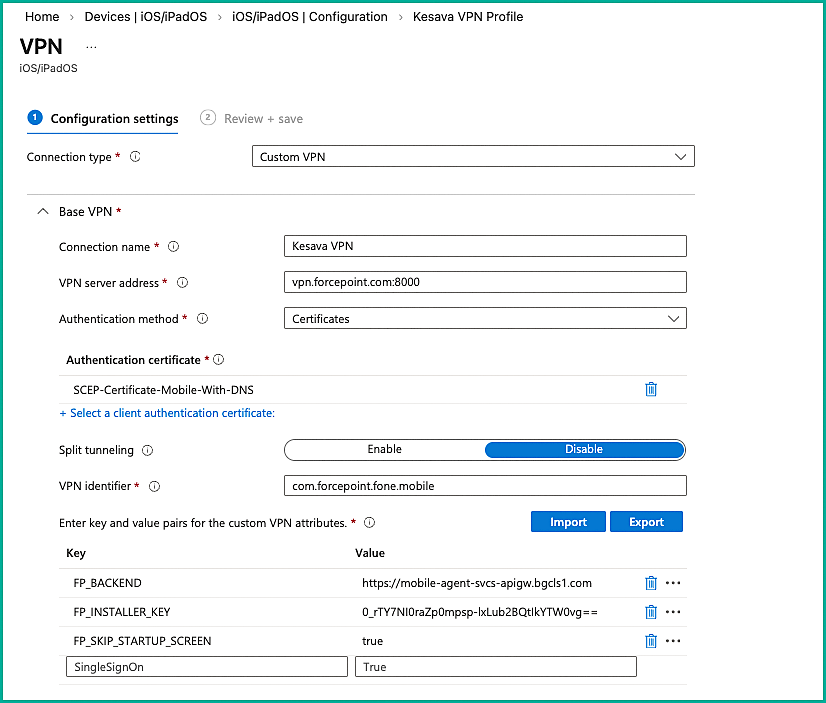Viewport: 826px width, 703px height.
Task: Click the Export button
Action: click(x=646, y=522)
